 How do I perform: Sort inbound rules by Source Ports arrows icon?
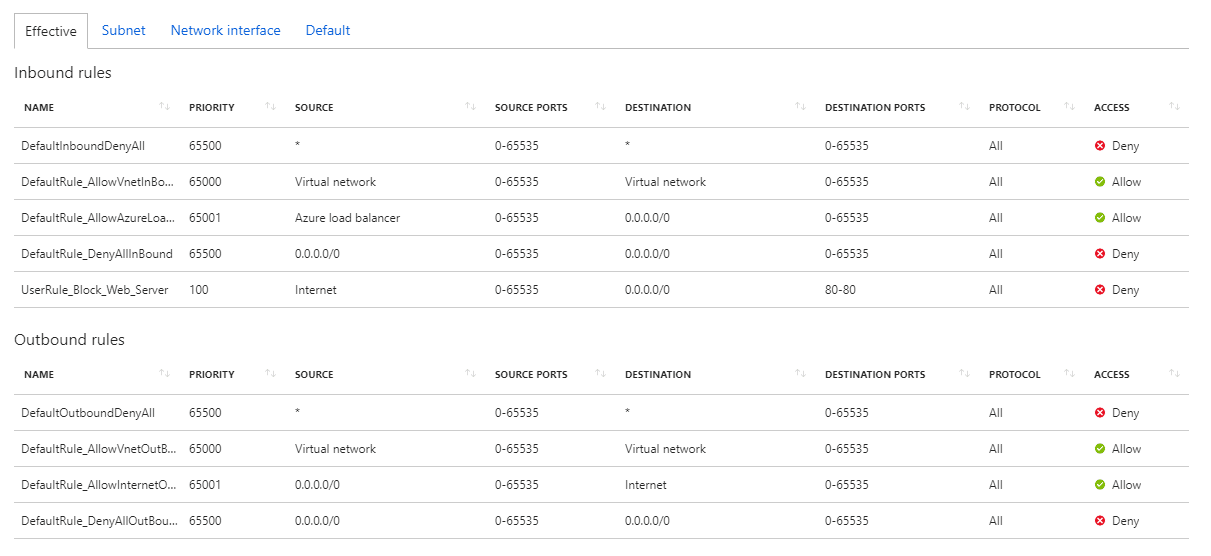[x=600, y=107]
